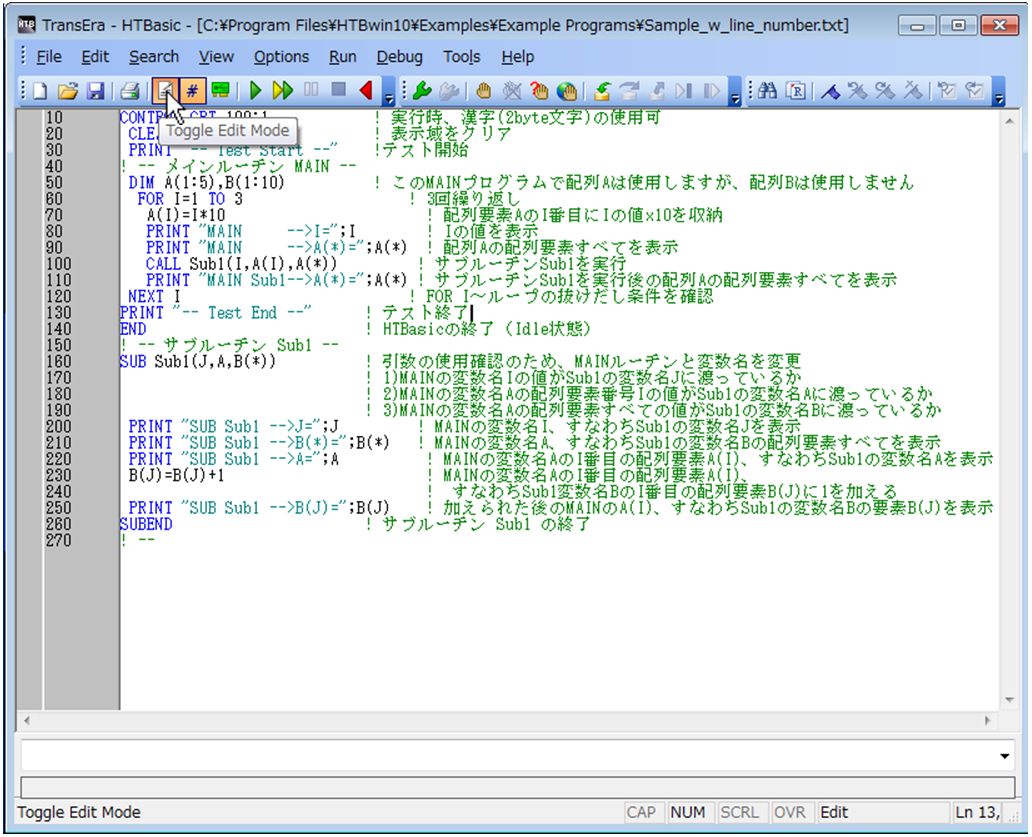This screenshot has width=1032, height=837.
Task: Click the gray triangle-with-bar icon
Action: click(684, 91)
